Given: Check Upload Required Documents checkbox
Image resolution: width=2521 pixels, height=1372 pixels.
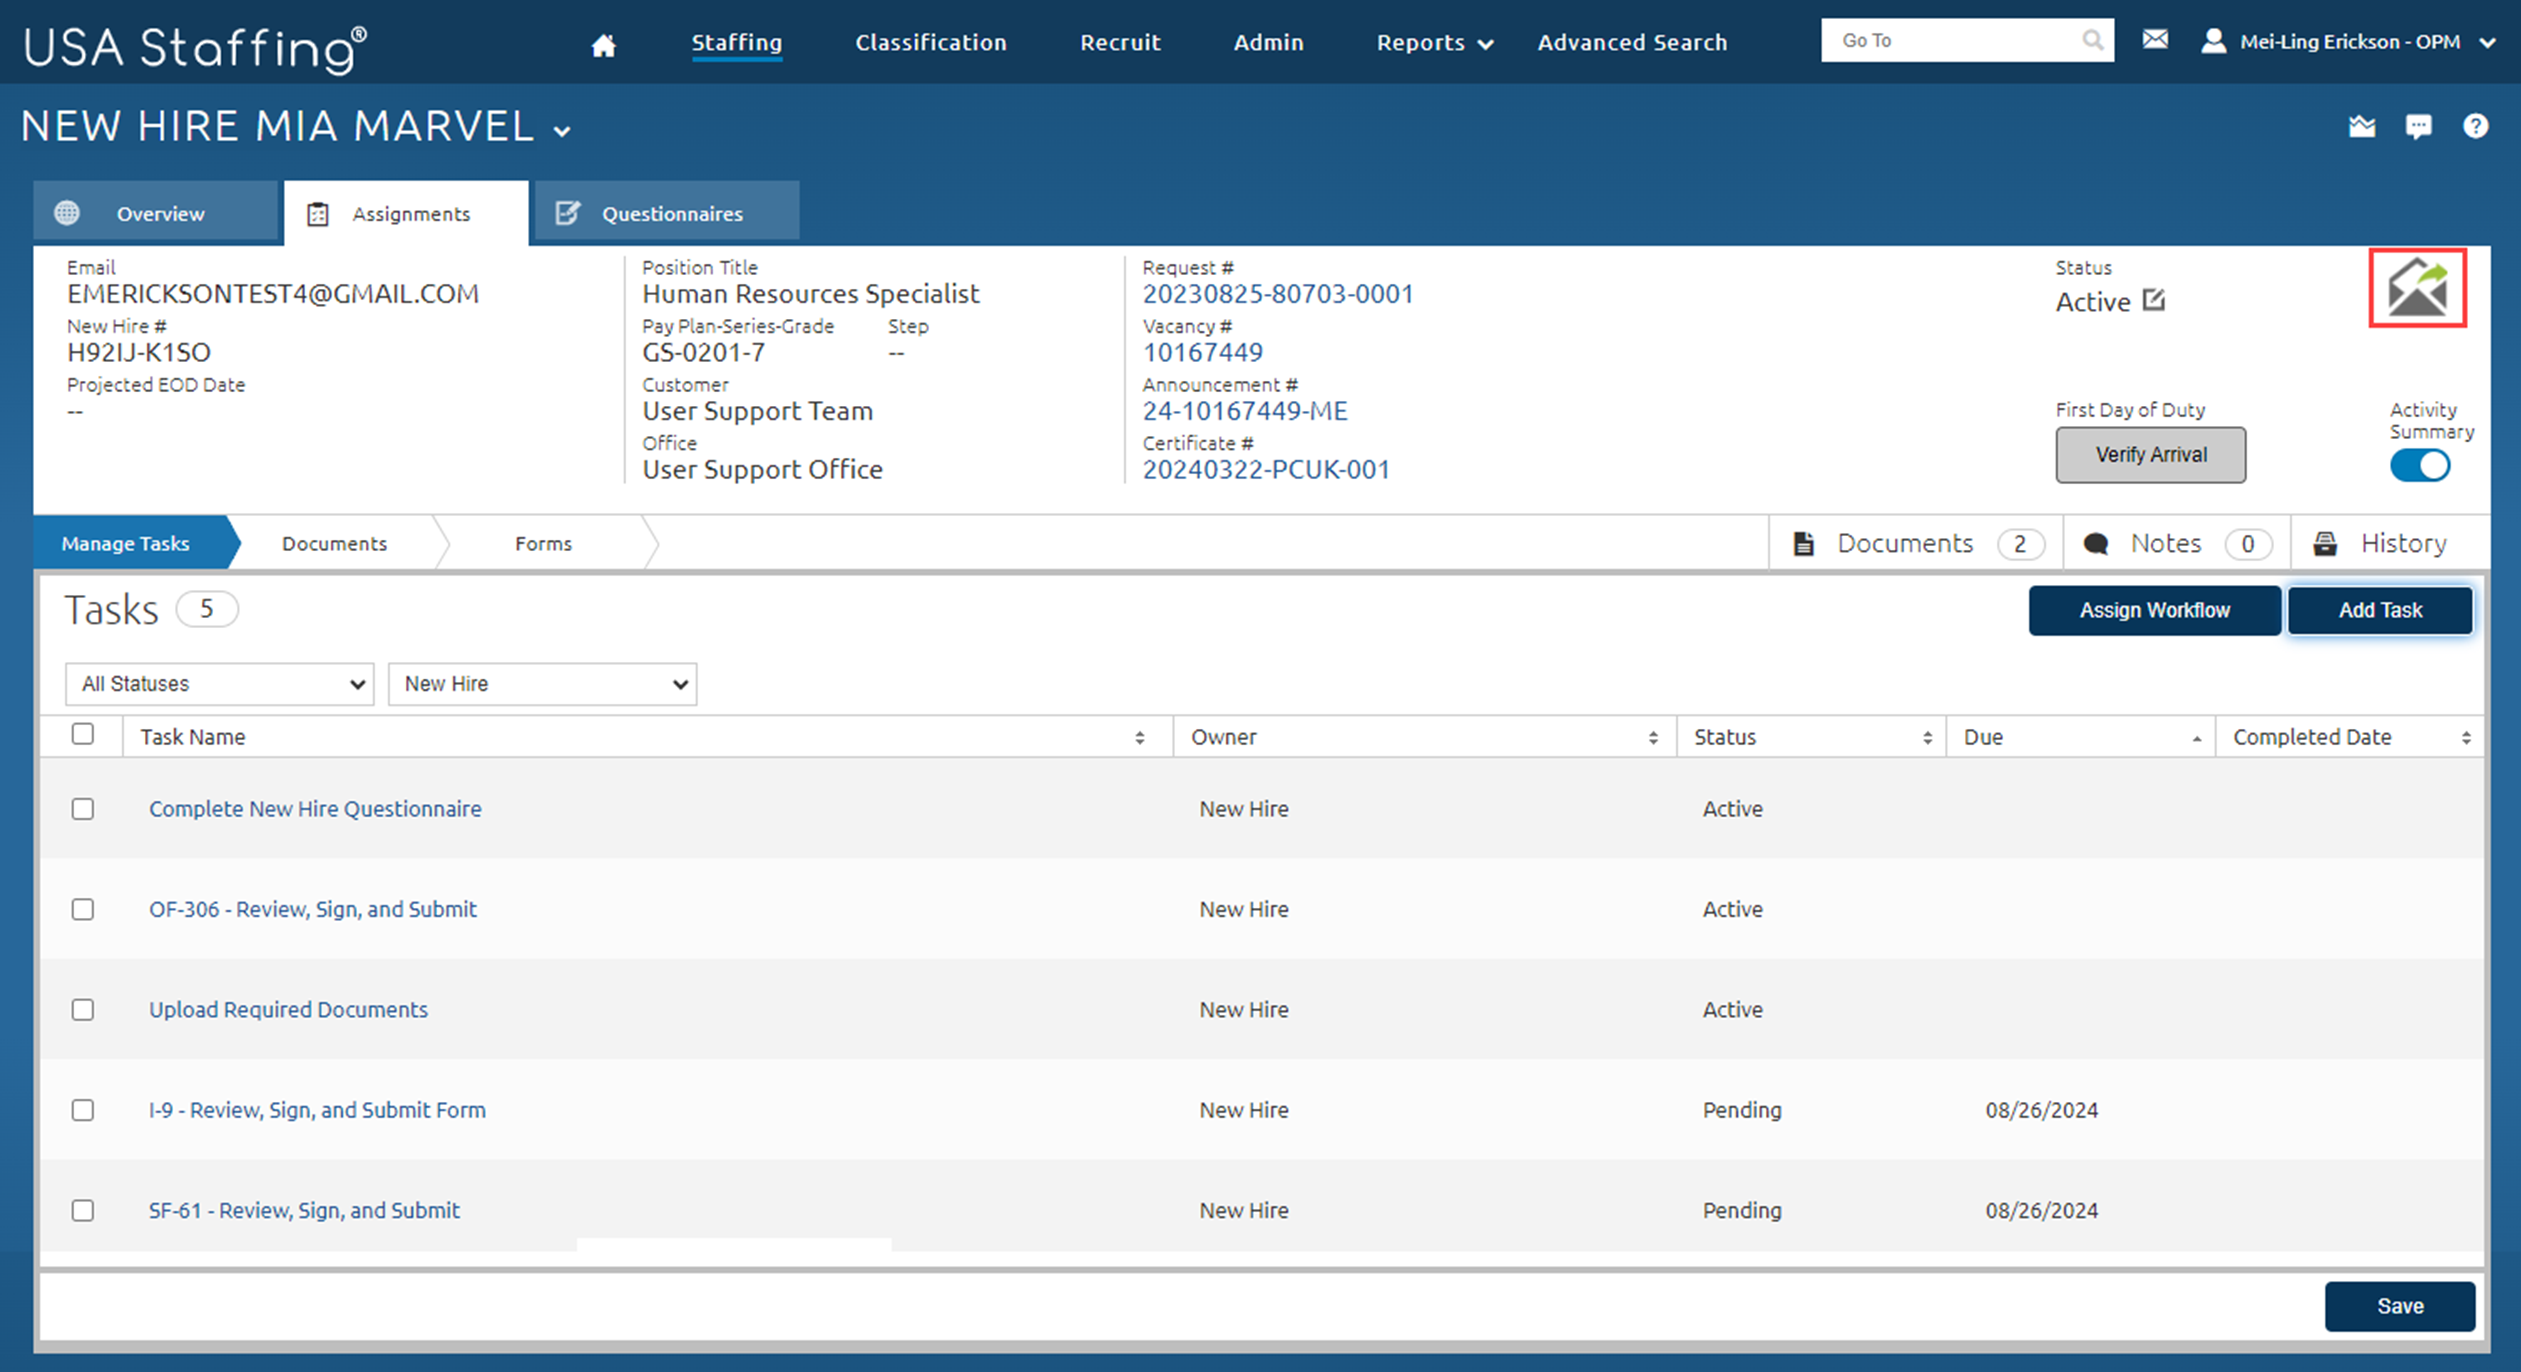Looking at the screenshot, I should coord(83,1010).
